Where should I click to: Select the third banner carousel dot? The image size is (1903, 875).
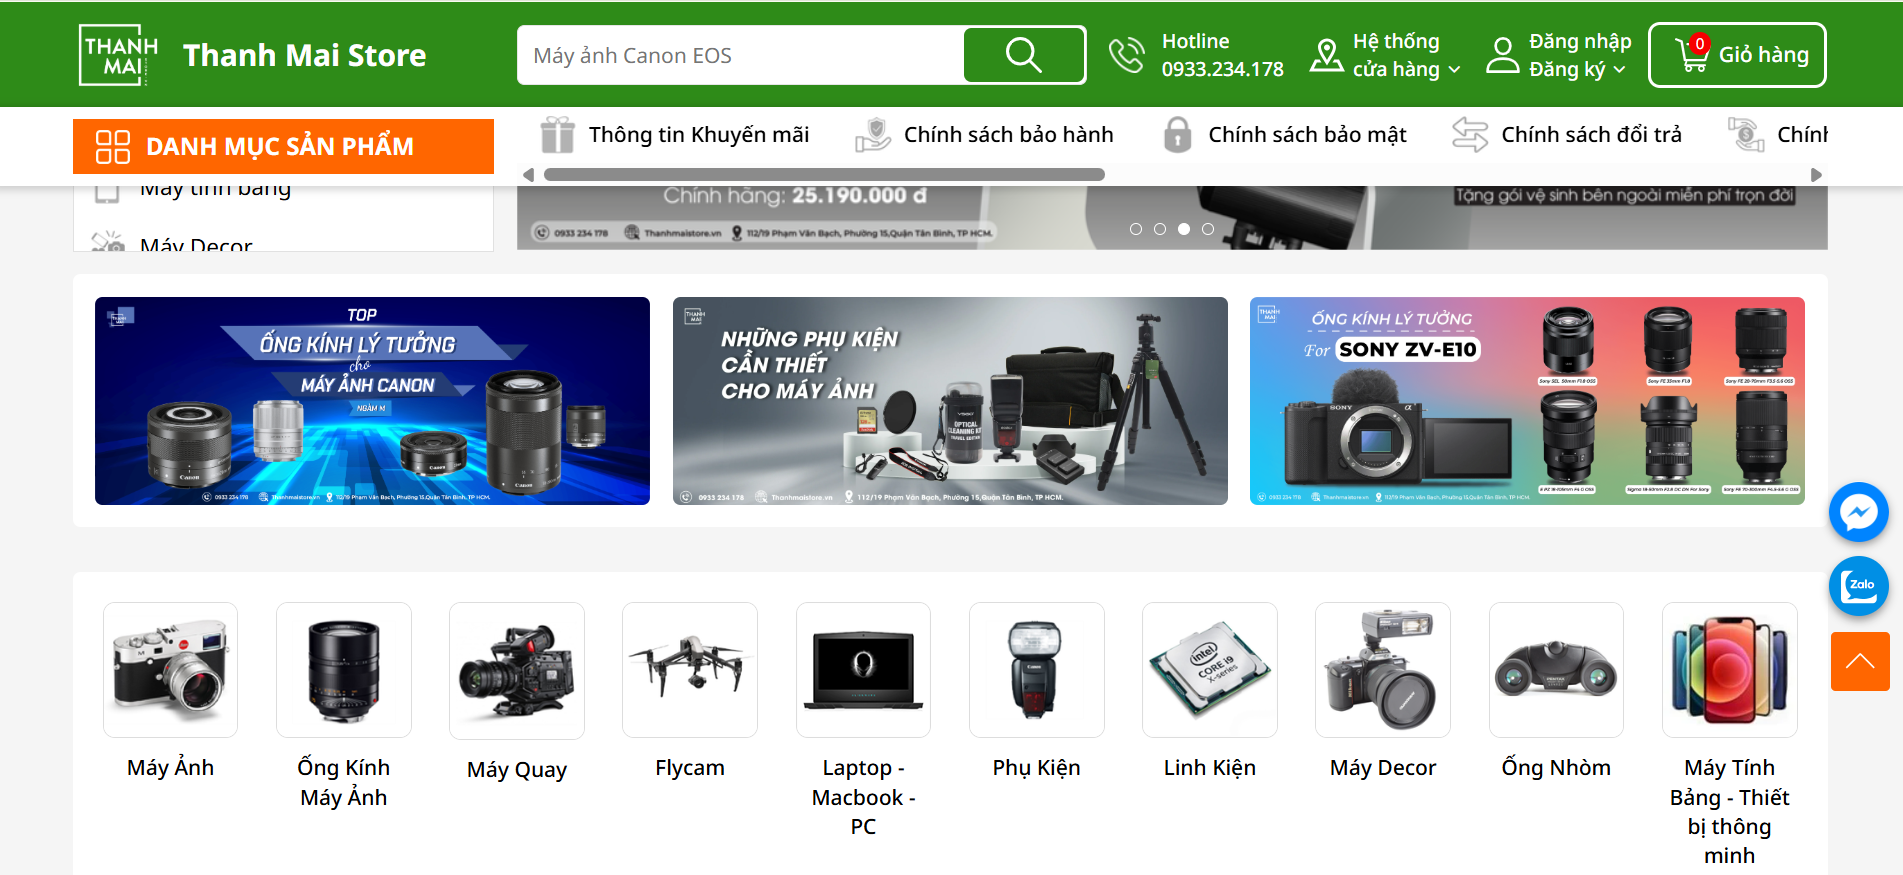pyautogui.click(x=1184, y=229)
